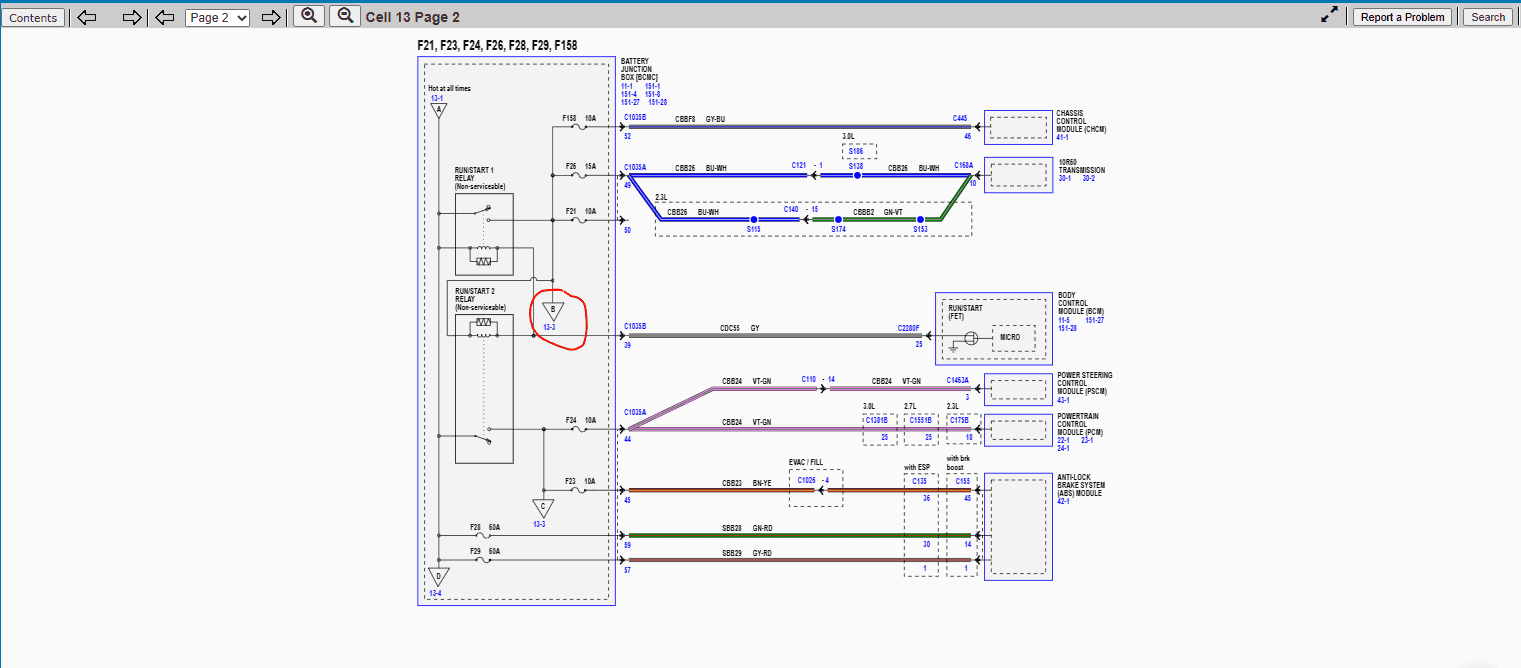Viewport: 1521px width, 668px height.
Task: Click the S138 splice link
Action: pyautogui.click(x=856, y=165)
